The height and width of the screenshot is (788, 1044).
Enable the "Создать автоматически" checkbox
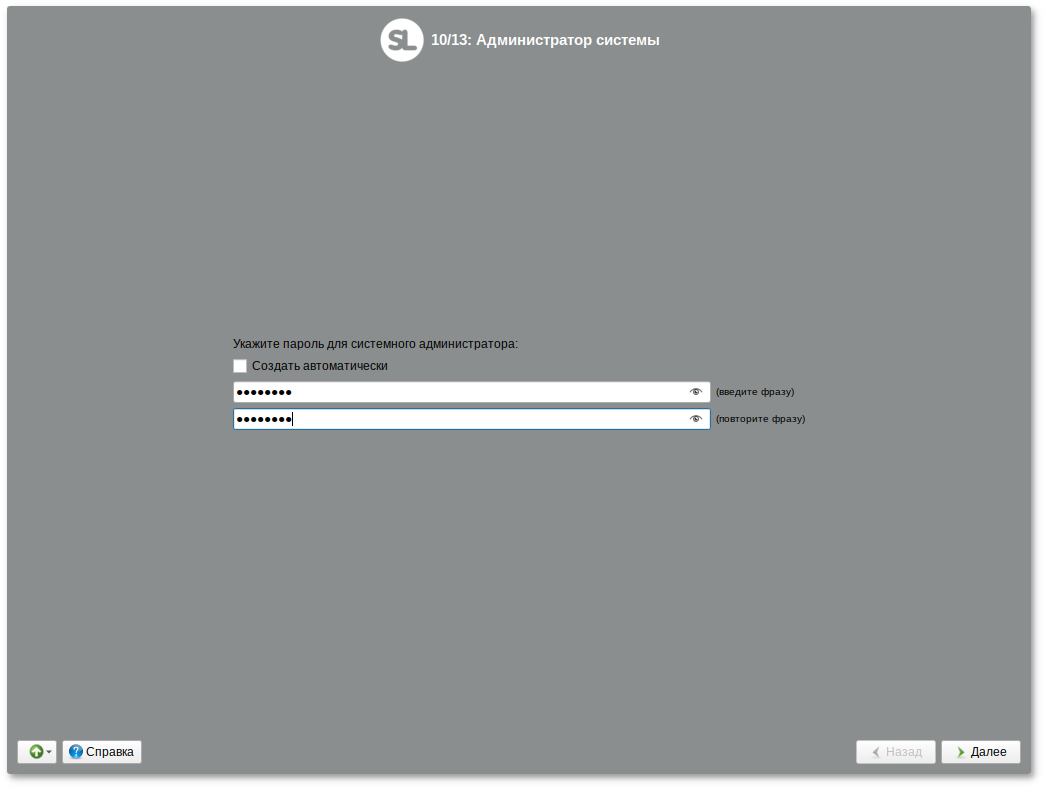tap(240, 366)
